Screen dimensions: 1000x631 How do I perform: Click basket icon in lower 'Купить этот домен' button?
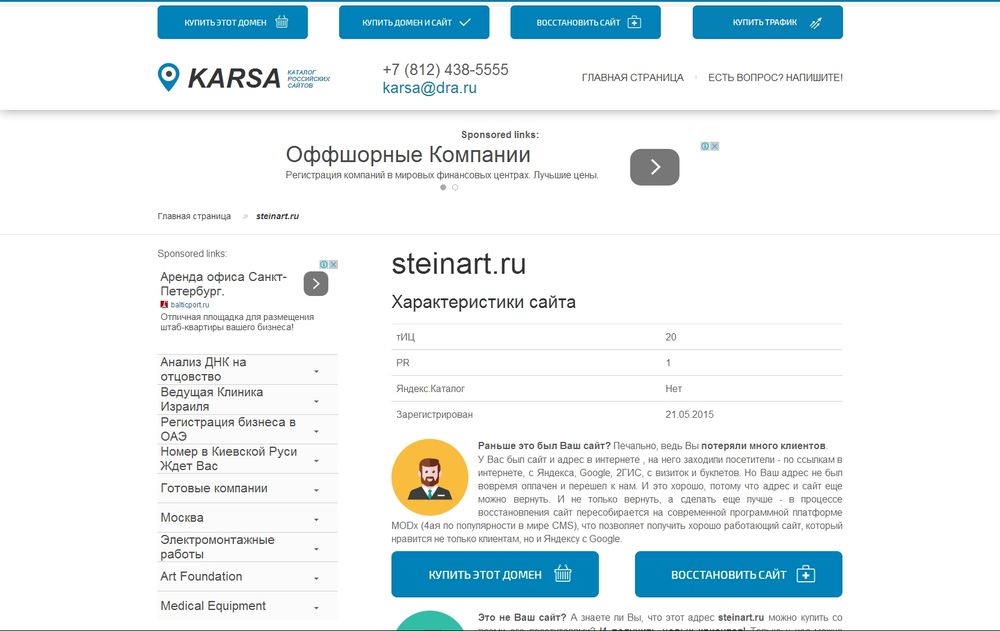click(x=562, y=574)
